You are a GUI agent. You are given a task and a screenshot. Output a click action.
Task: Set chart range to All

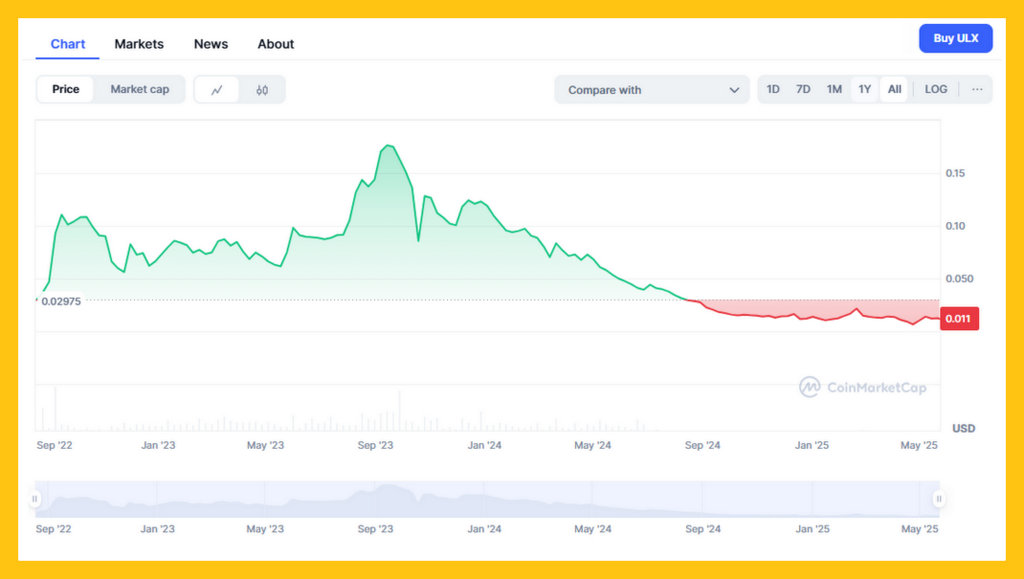[x=895, y=89]
